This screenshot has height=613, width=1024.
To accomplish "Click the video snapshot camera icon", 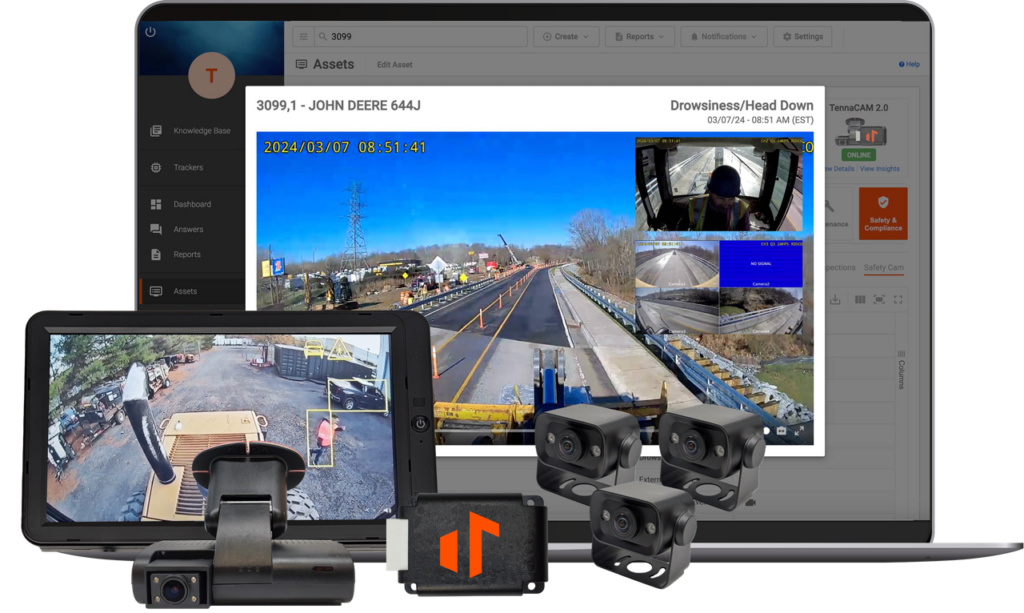I will (781, 431).
